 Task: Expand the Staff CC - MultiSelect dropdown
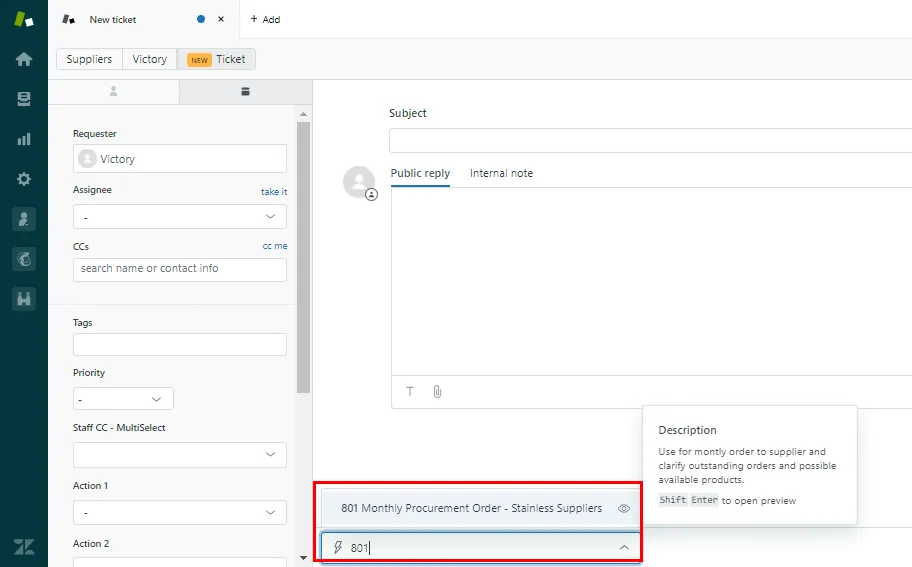click(180, 455)
